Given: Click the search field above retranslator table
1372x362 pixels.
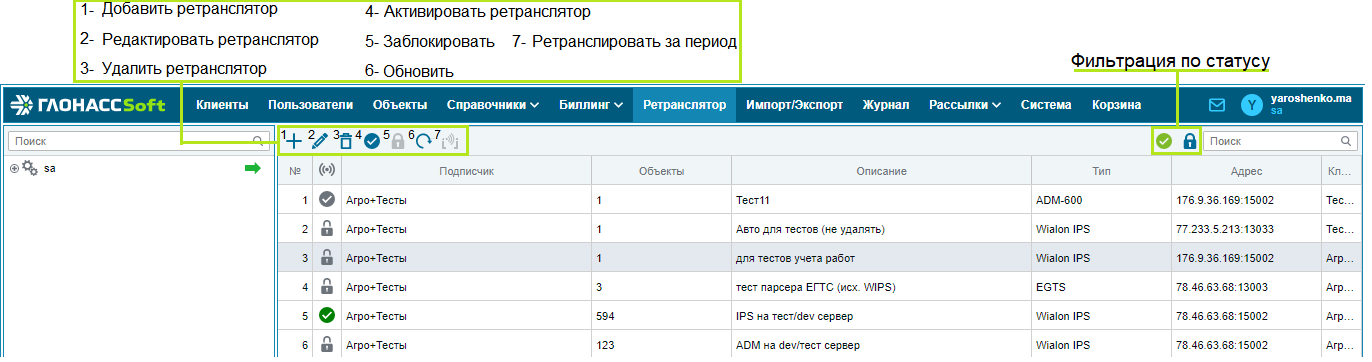Looking at the screenshot, I should tap(1280, 141).
